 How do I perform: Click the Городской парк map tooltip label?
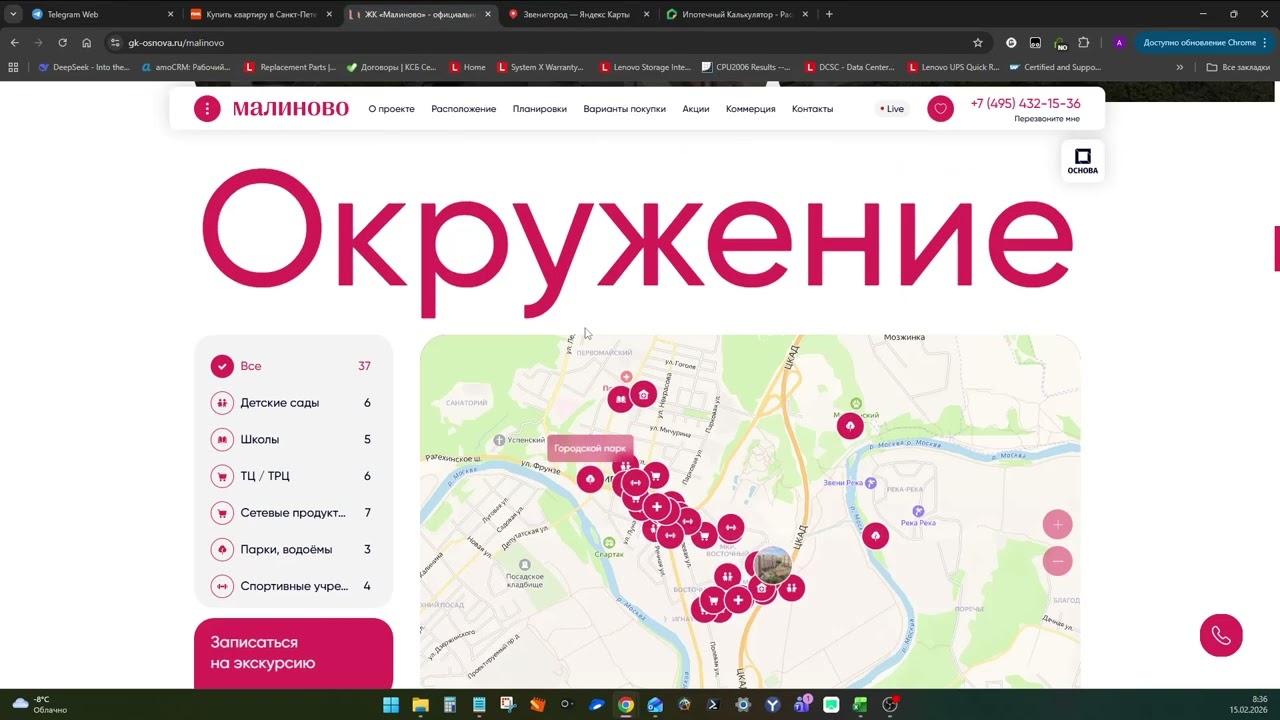590,448
